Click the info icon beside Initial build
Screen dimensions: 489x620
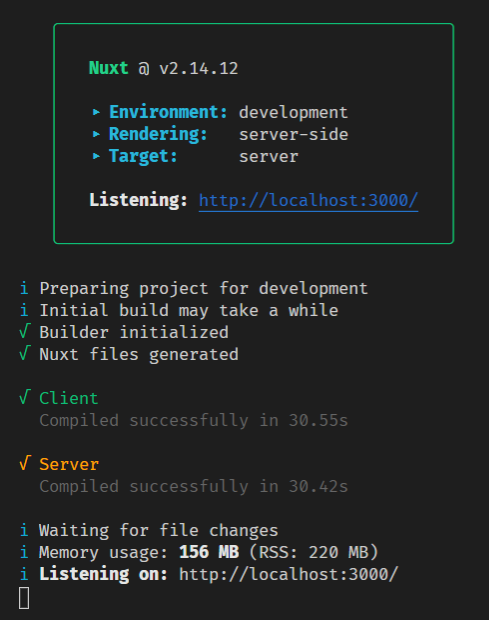[x=24, y=310]
